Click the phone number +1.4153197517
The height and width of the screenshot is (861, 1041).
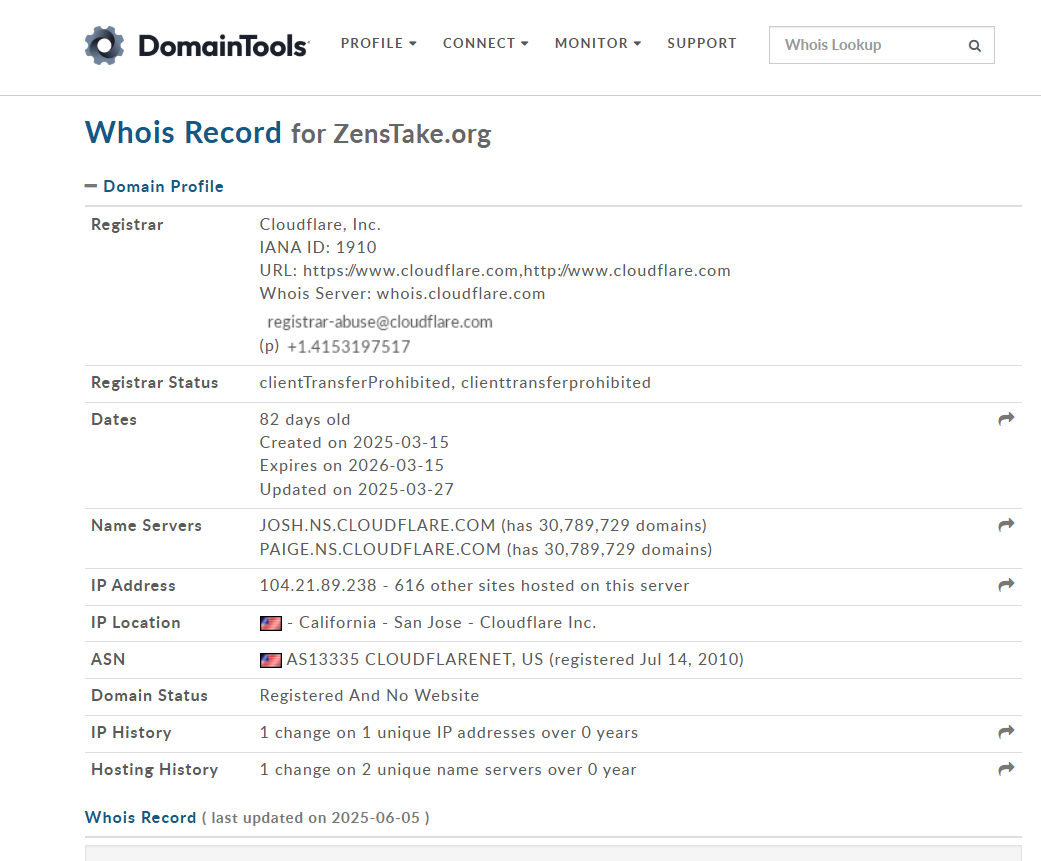349,347
